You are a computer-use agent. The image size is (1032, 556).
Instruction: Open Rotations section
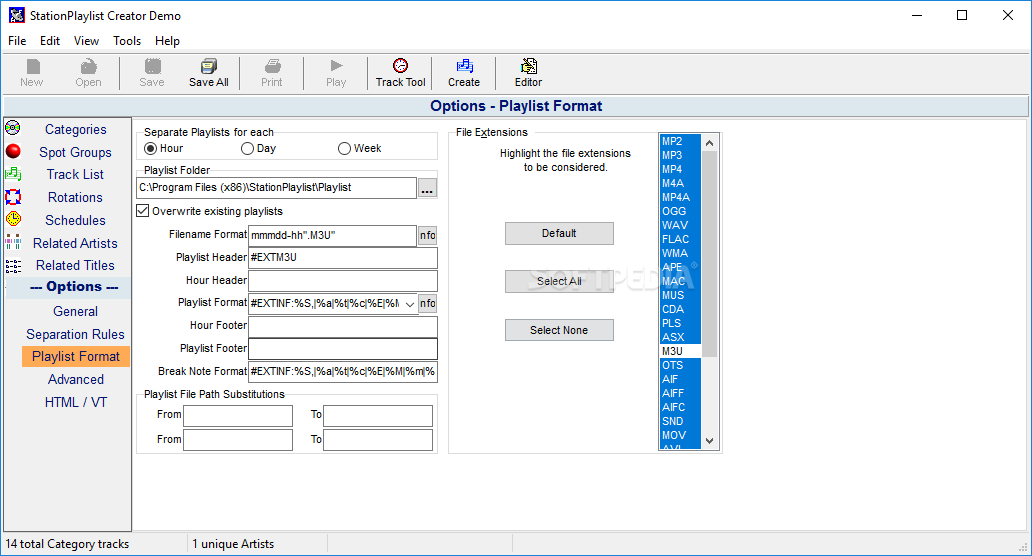[x=75, y=197]
